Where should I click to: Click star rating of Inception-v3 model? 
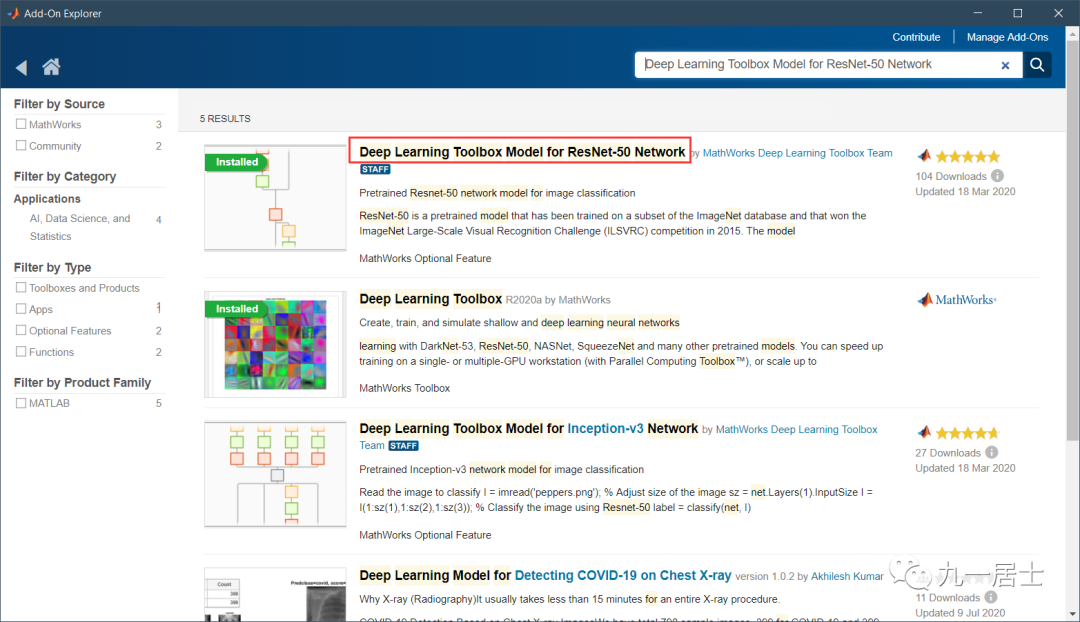967,433
